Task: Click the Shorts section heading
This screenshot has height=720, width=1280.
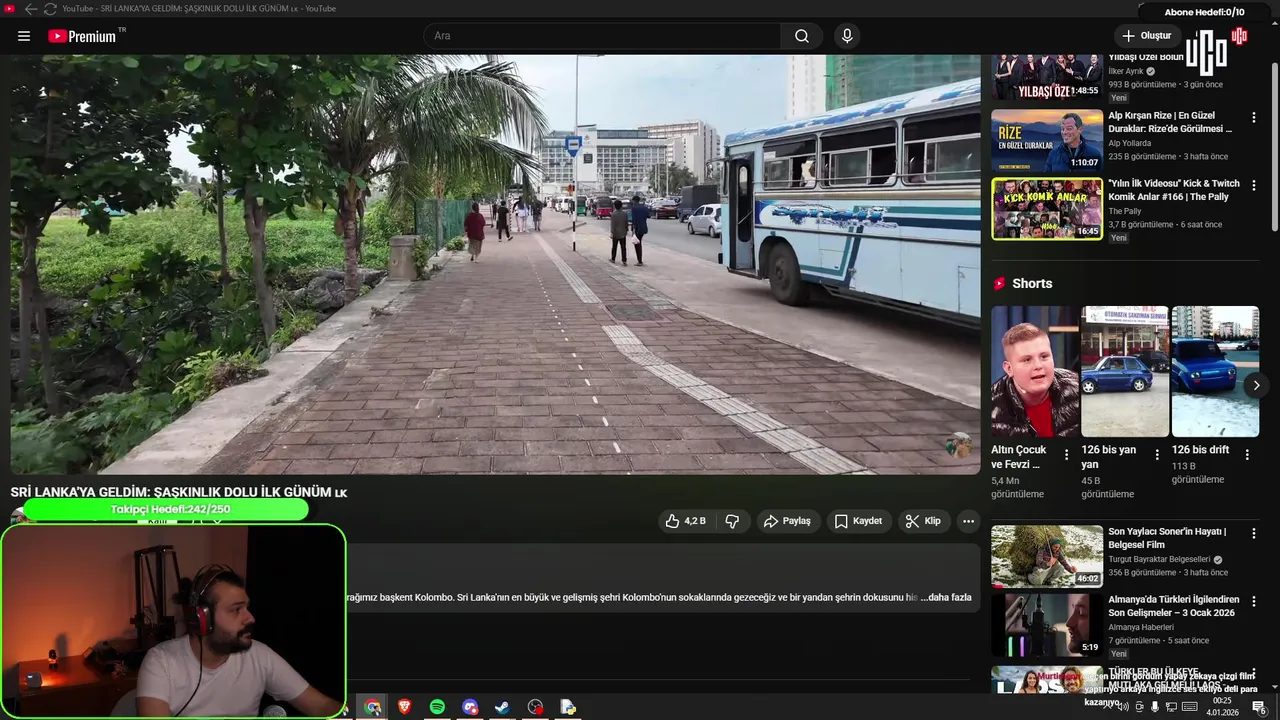Action: click(x=1032, y=283)
